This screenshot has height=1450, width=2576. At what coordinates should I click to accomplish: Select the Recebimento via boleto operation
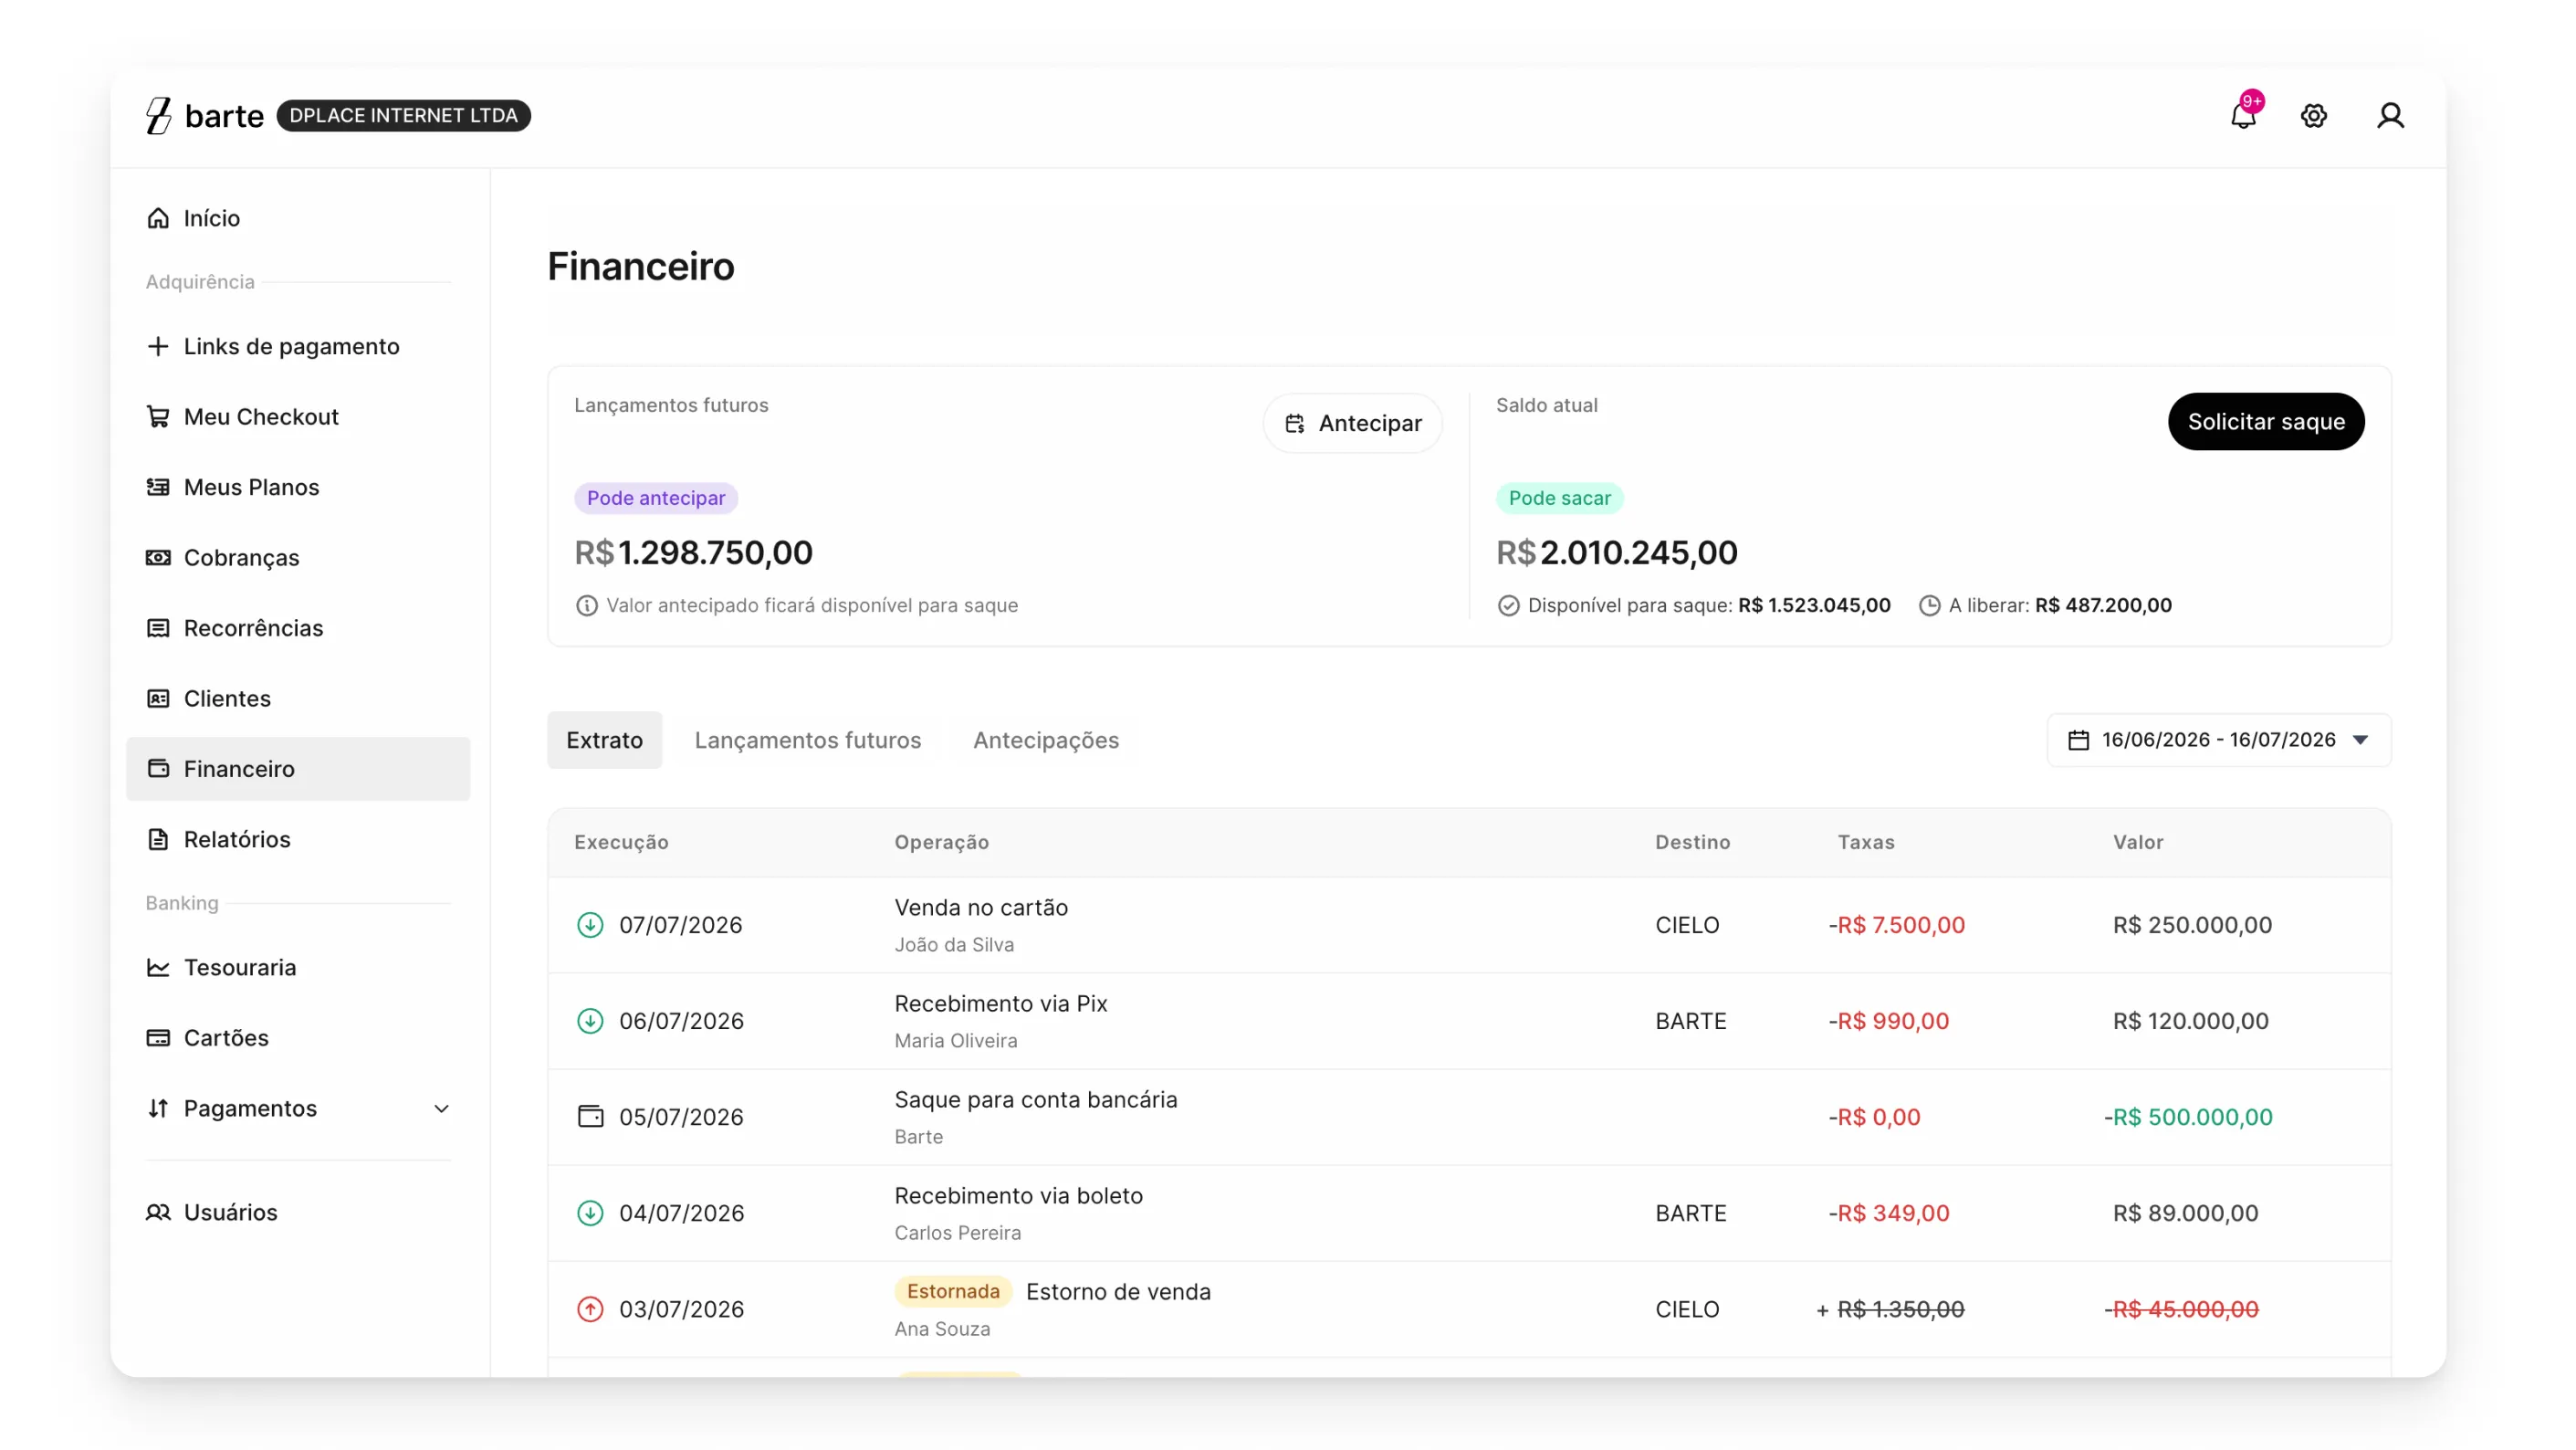point(1018,1195)
